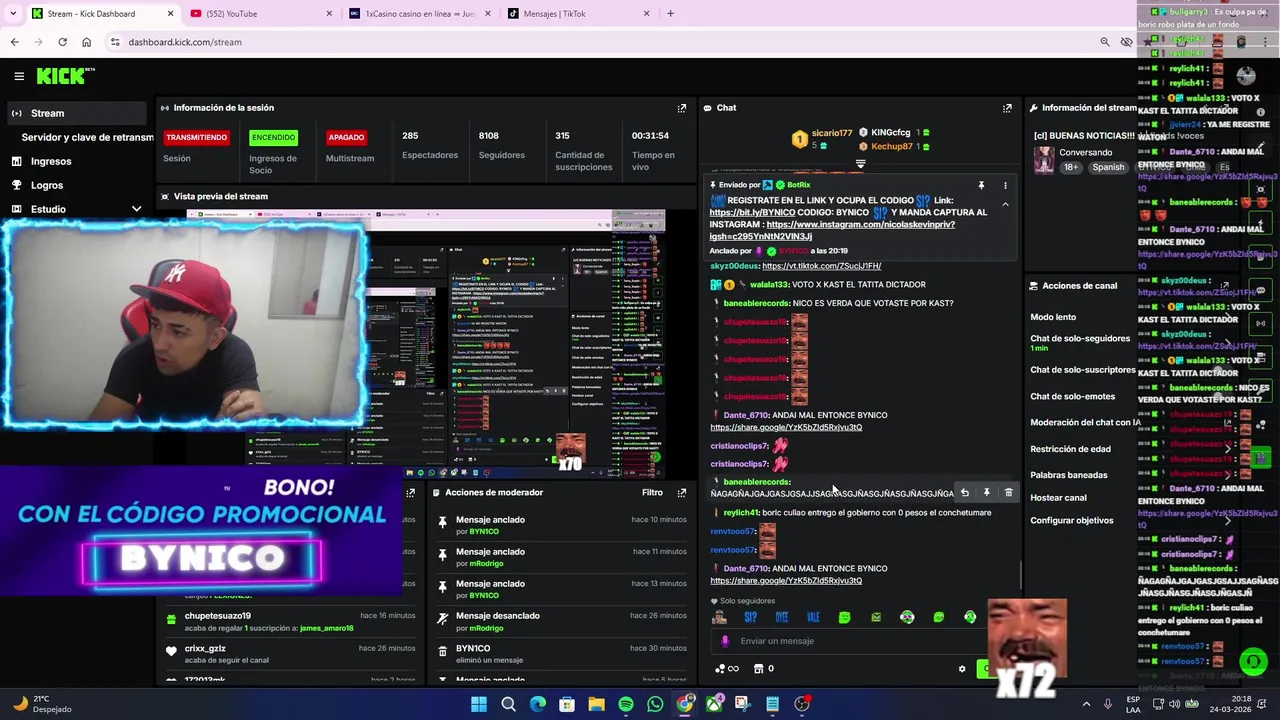Open File Explorer from taskbar
The image size is (1280, 720).
pos(596,704)
